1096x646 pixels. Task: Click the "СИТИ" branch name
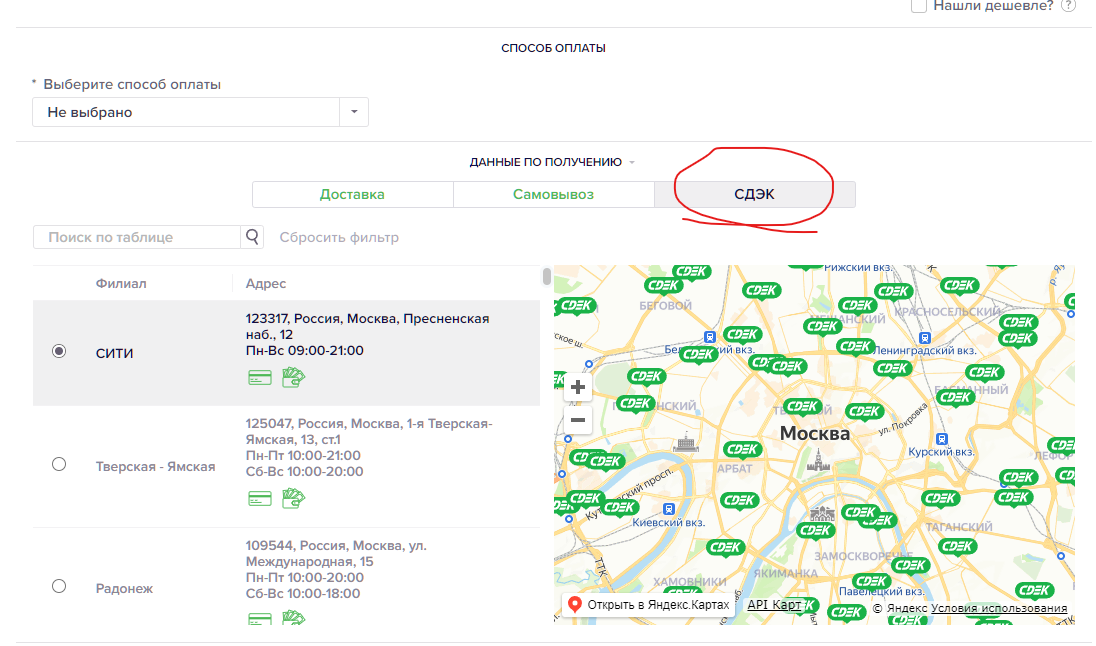click(114, 353)
